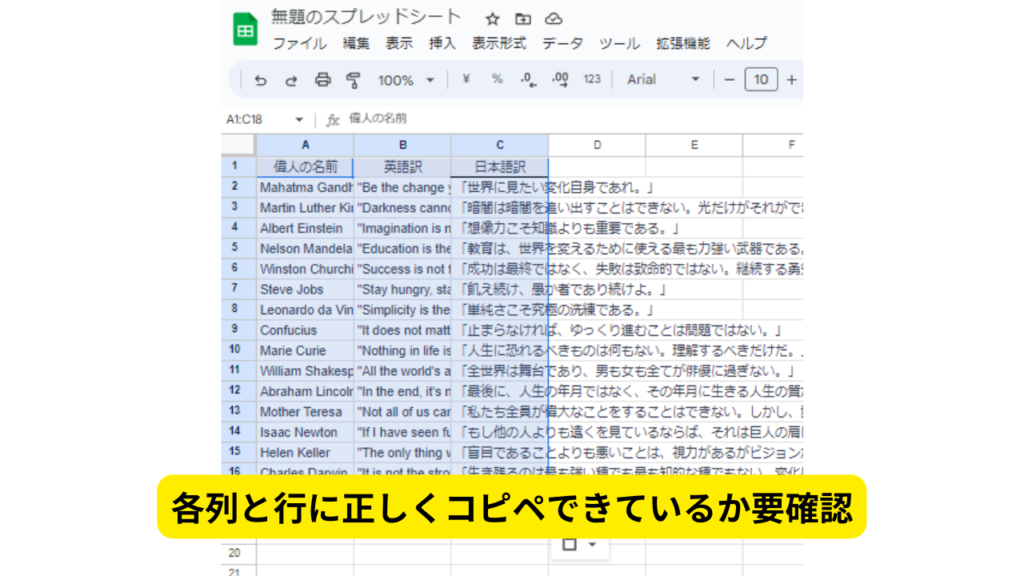Click the undo arrow icon

[261, 80]
